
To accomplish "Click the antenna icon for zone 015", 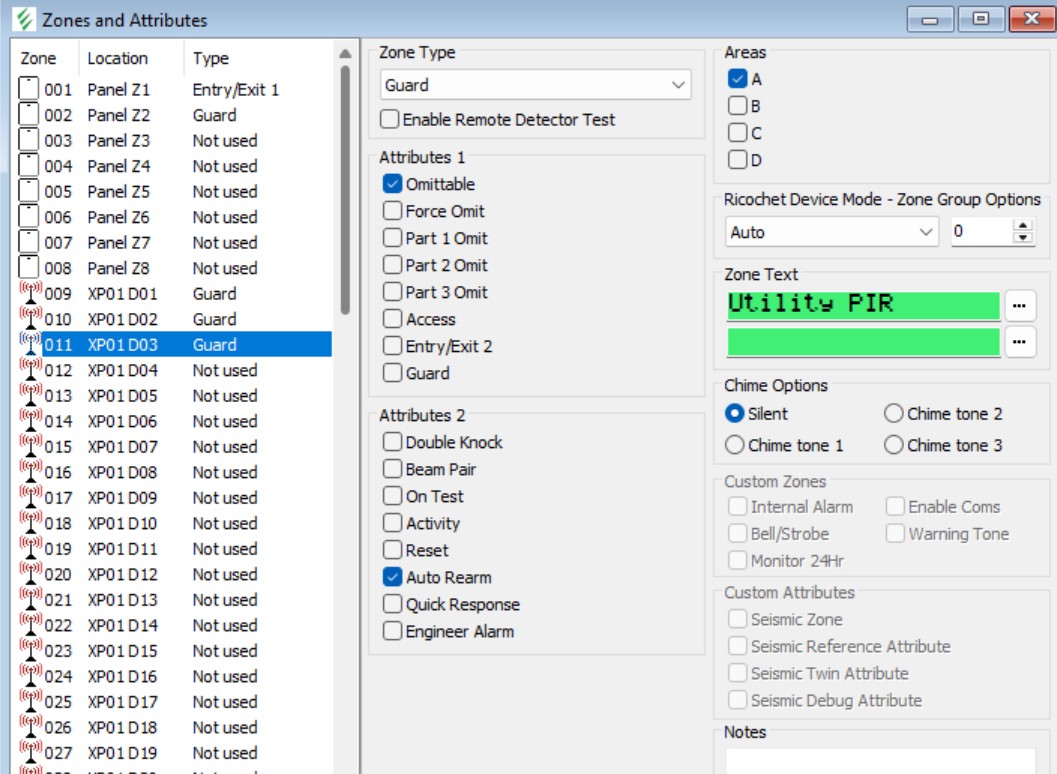I will 30,446.
